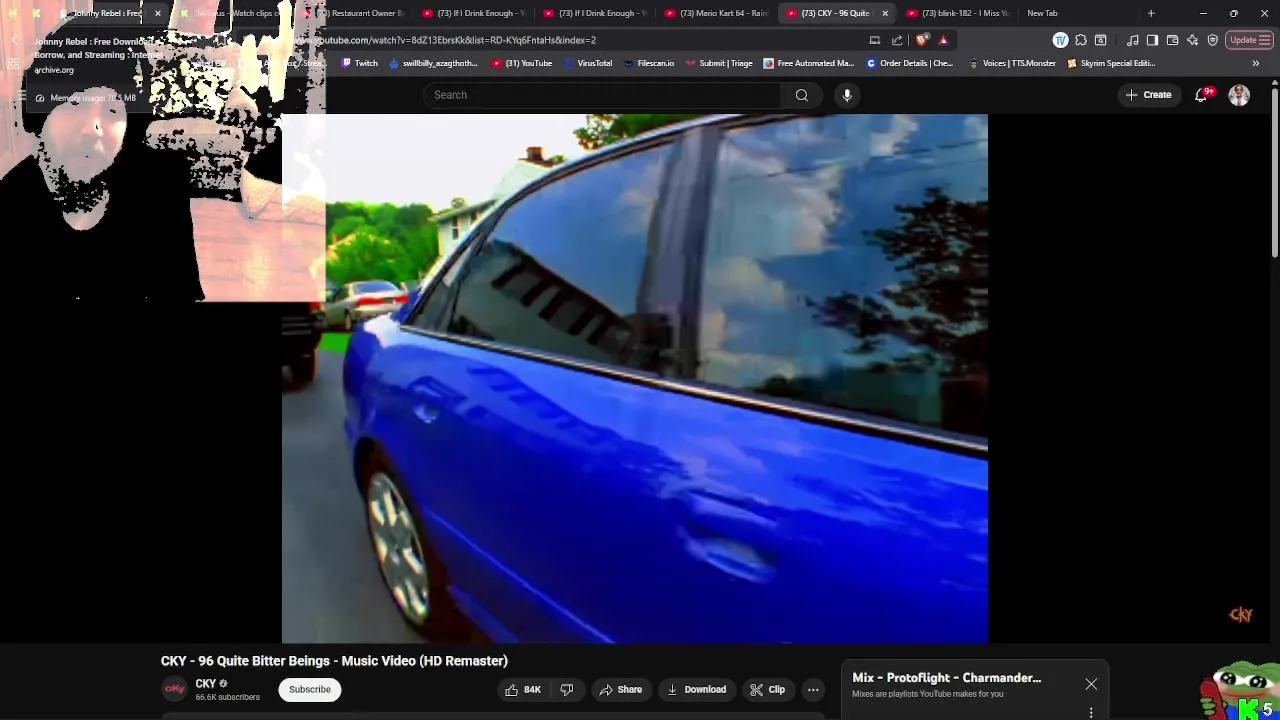Open the Order Details | Che... bookmark

910,63
